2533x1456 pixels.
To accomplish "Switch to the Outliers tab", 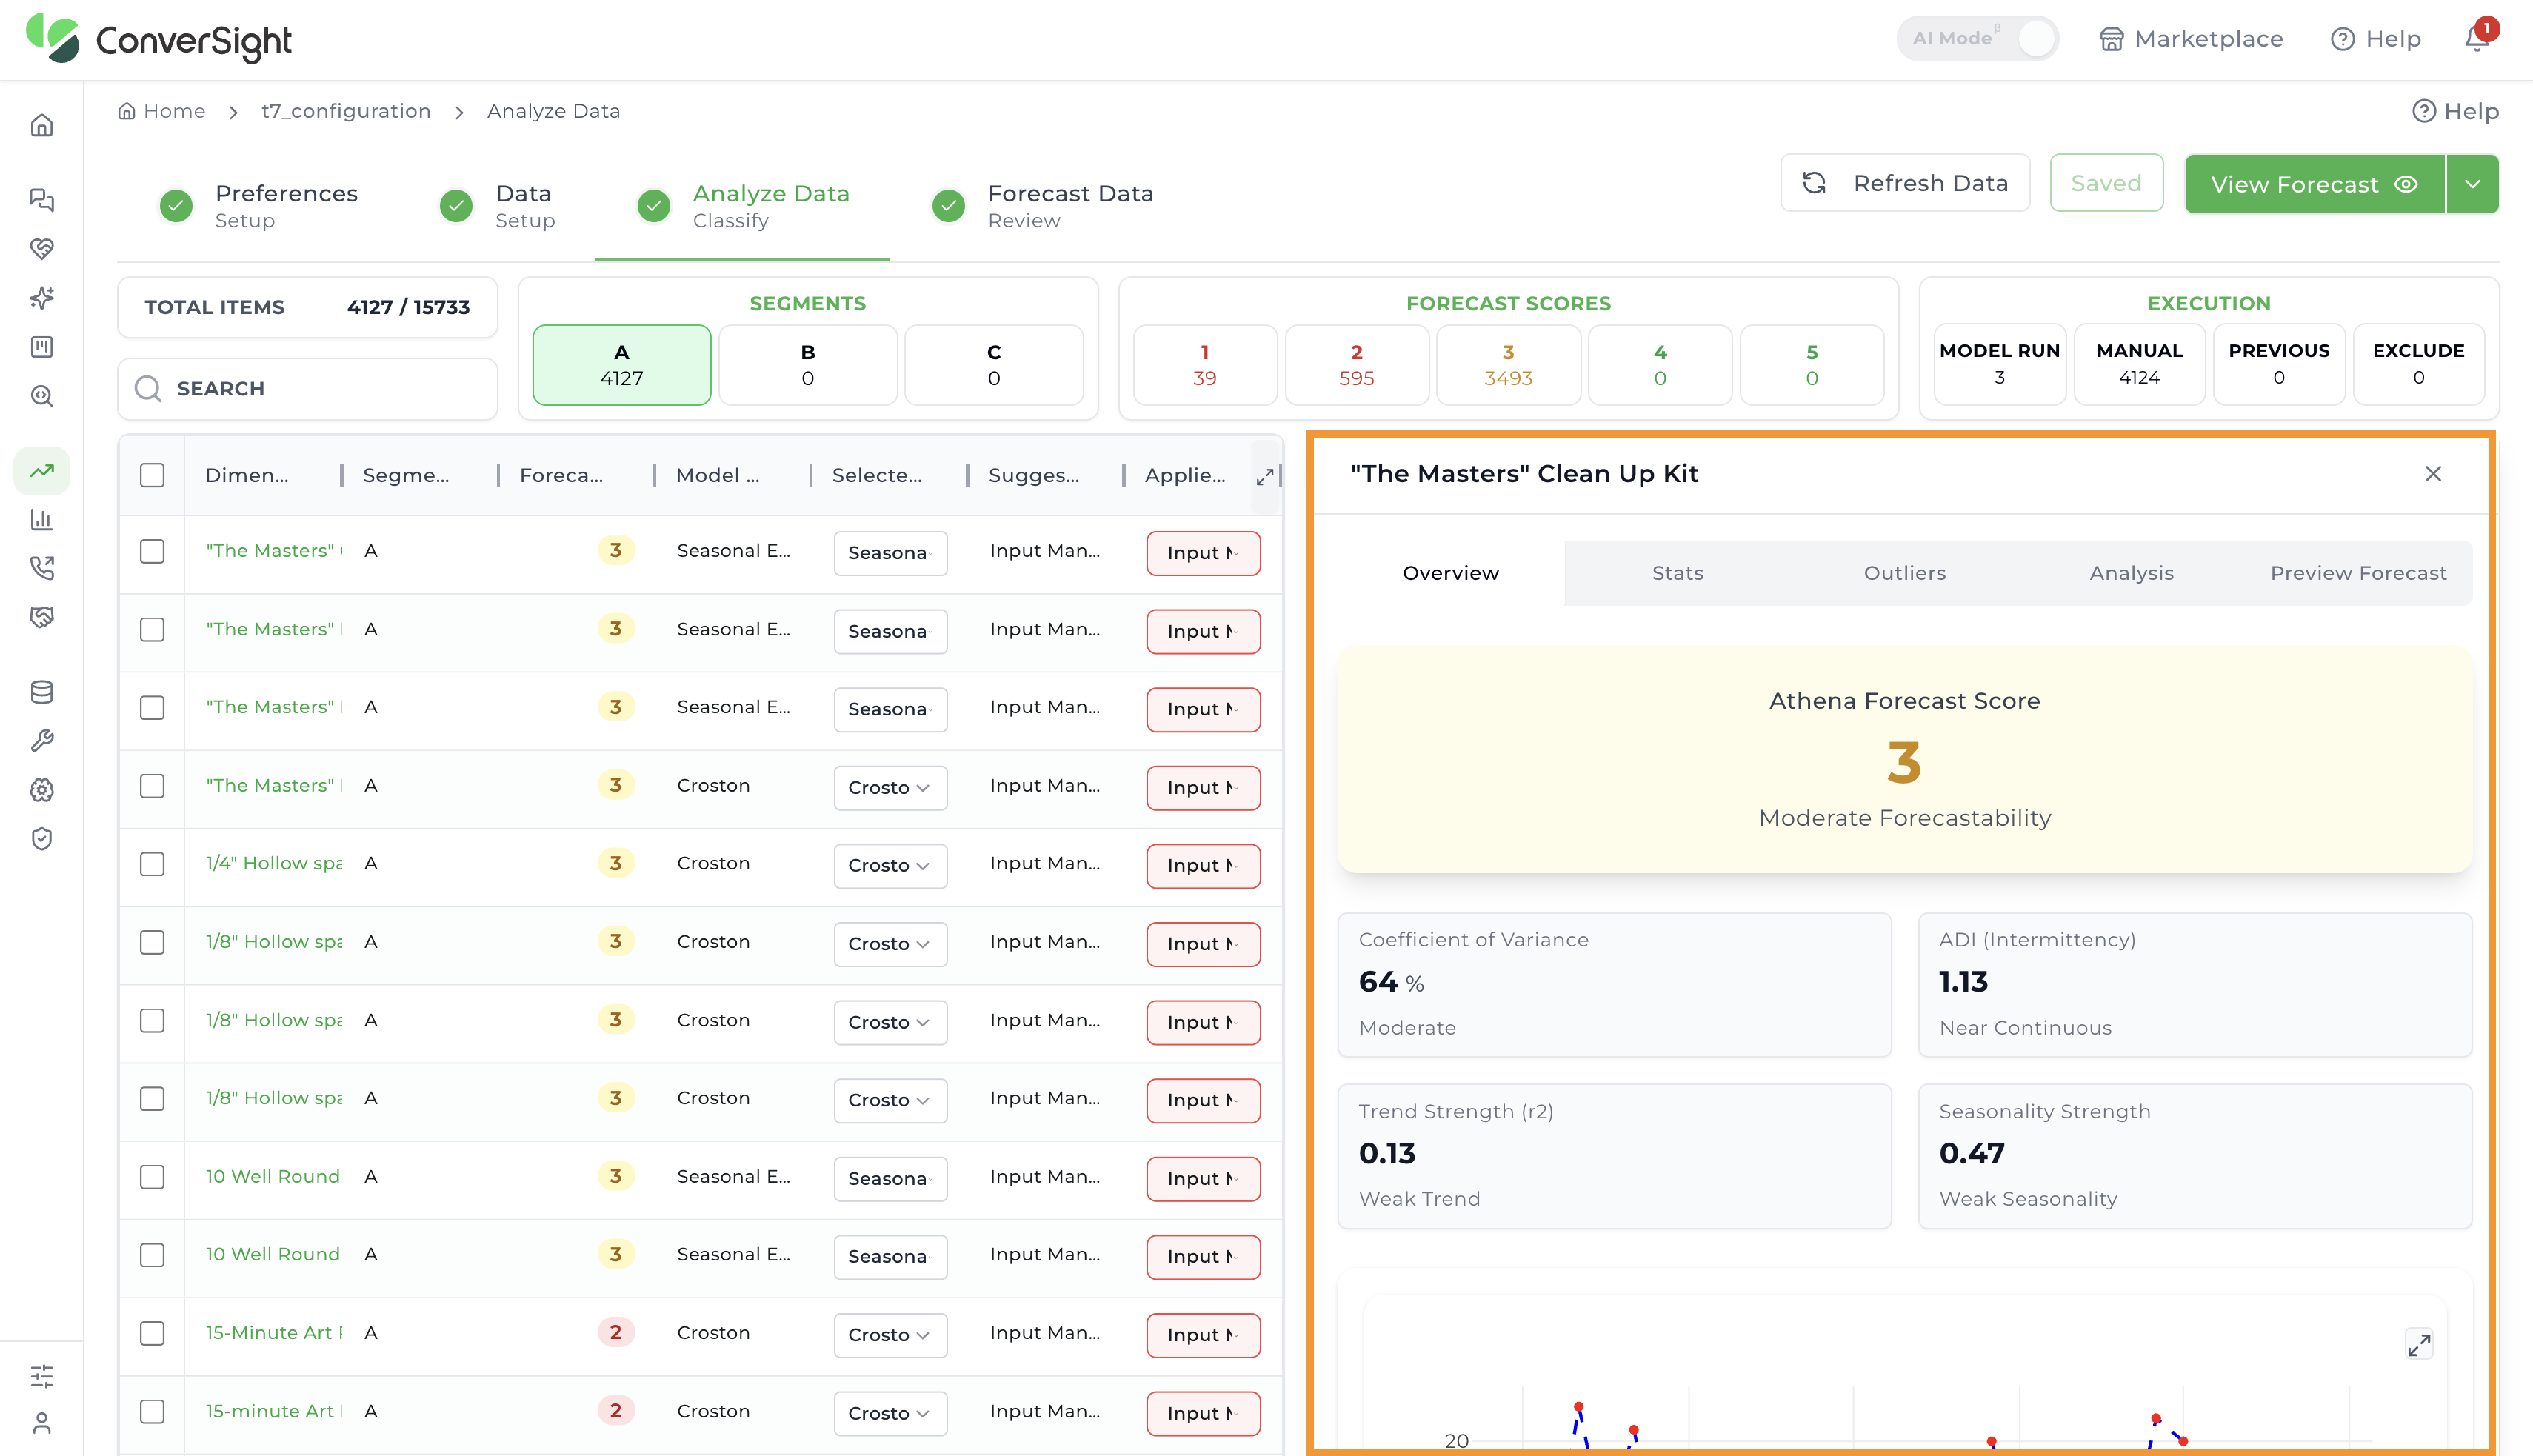I will point(1904,573).
